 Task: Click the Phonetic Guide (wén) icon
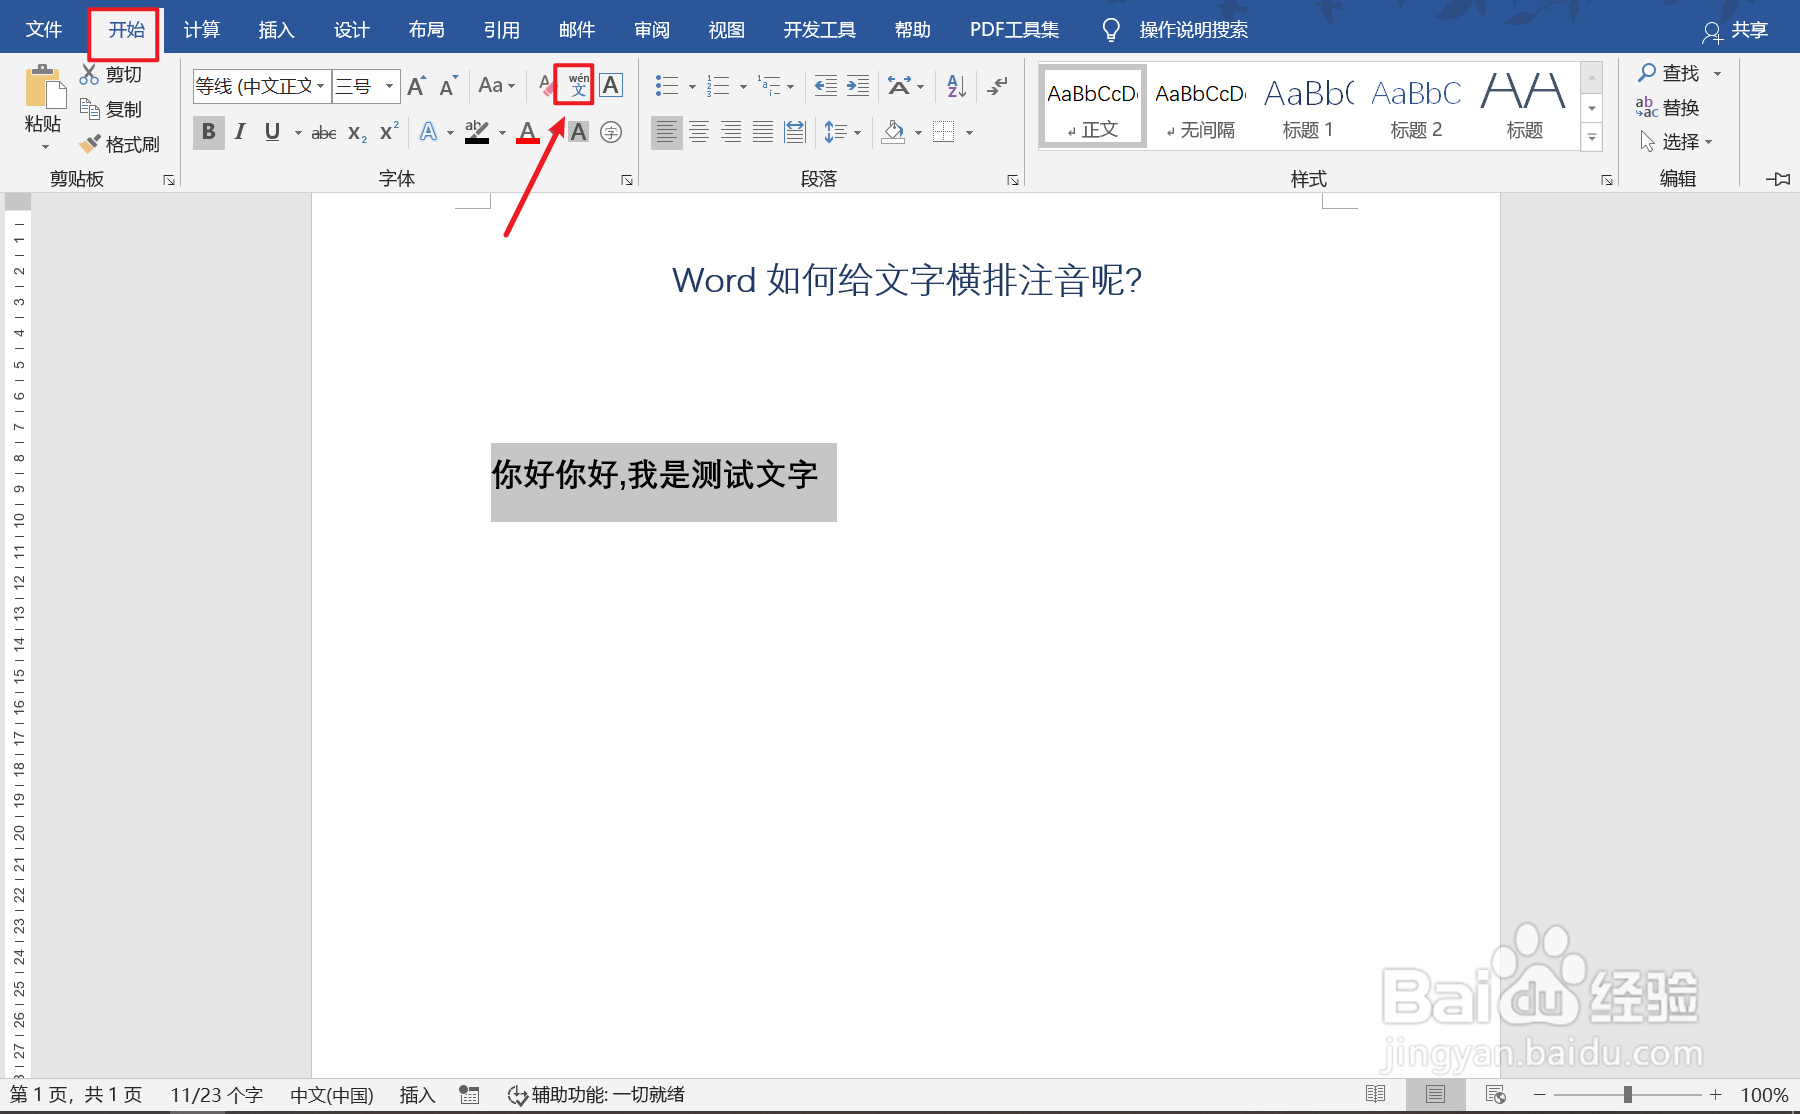pyautogui.click(x=578, y=85)
